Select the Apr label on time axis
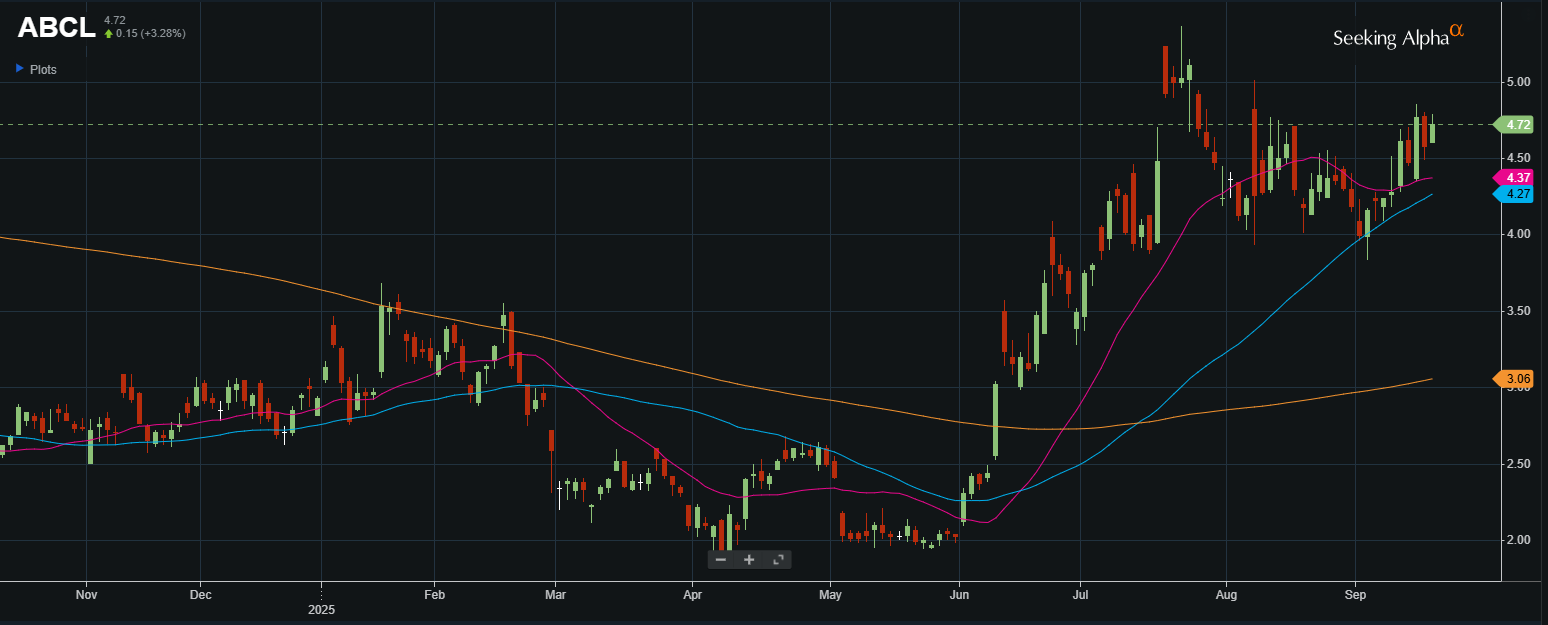The width and height of the screenshot is (1548, 625). tap(692, 595)
